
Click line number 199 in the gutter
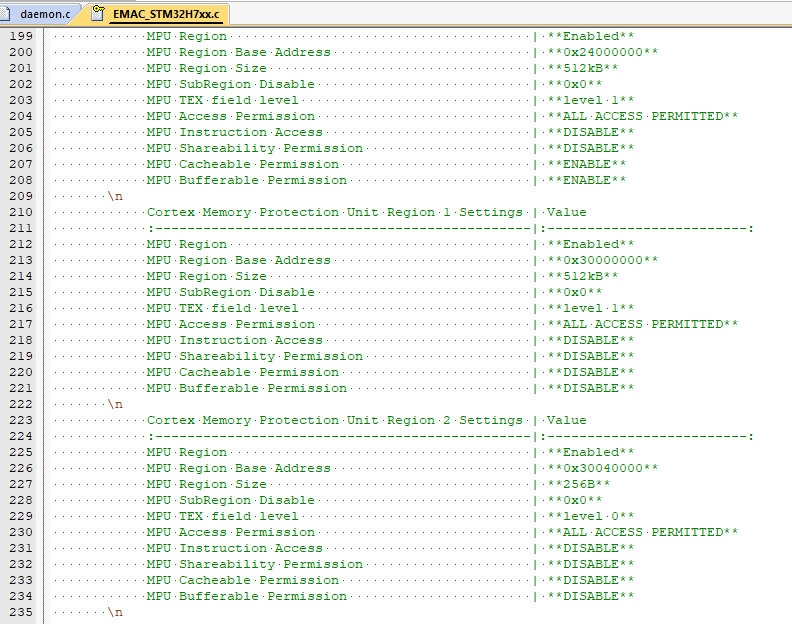tap(21, 36)
